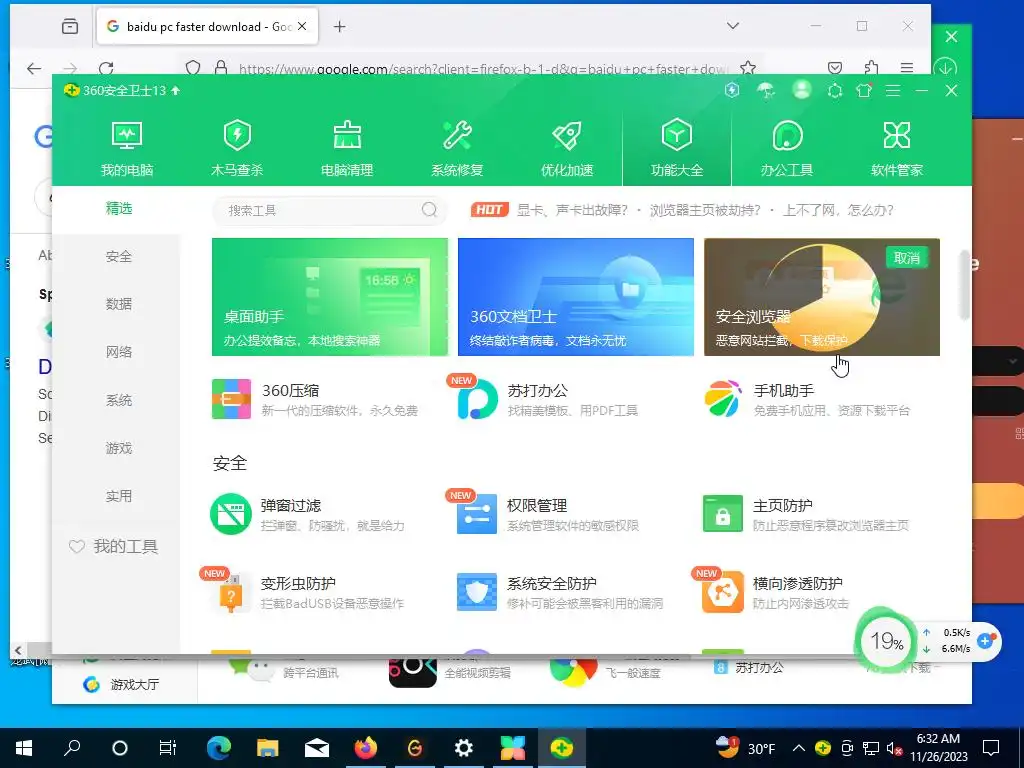The height and width of the screenshot is (768, 1024).
Task: Open 变形虫防护 BadUSB protection icon
Action: [x=231, y=592]
